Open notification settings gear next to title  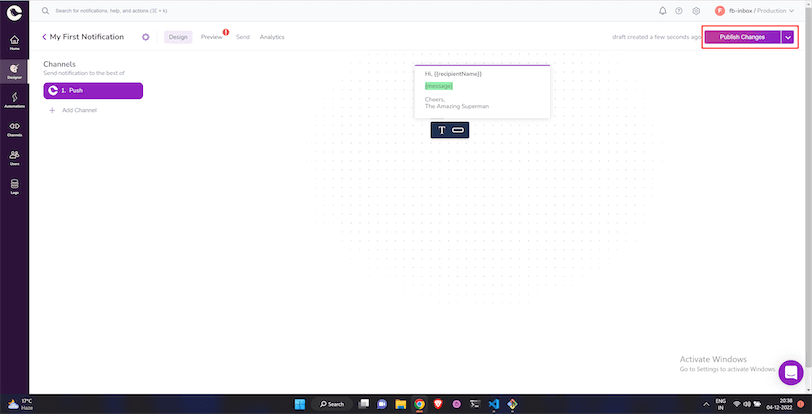coord(146,37)
